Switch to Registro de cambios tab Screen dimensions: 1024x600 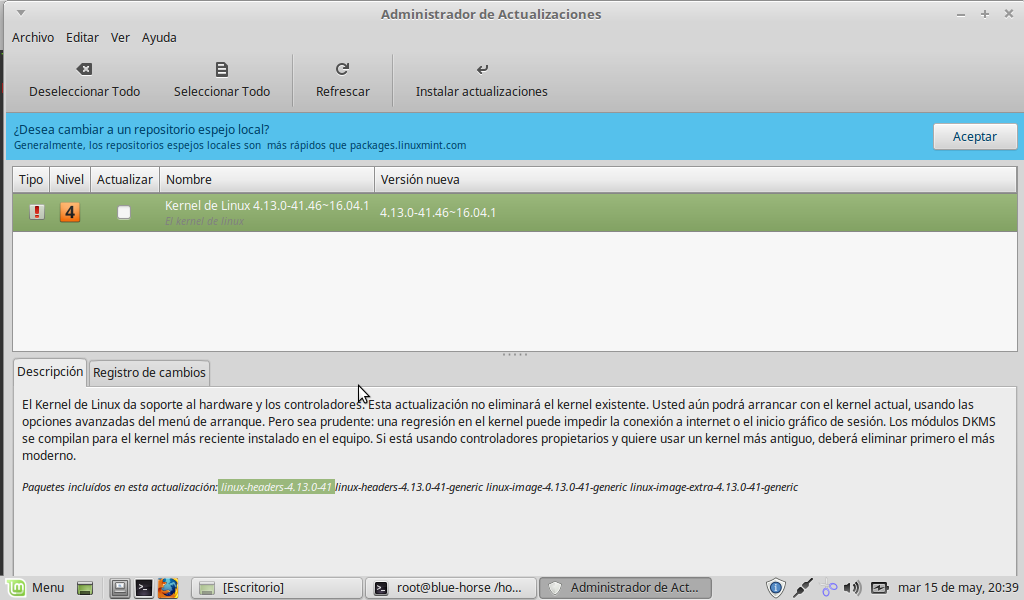point(149,372)
